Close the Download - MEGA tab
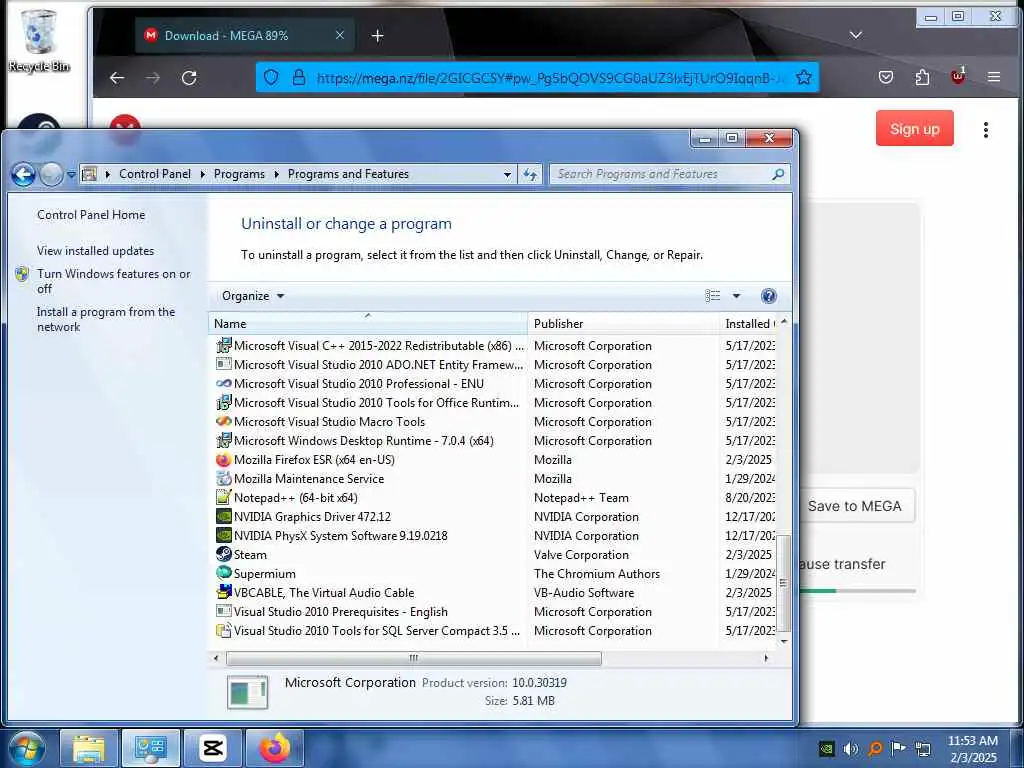 click(x=340, y=35)
